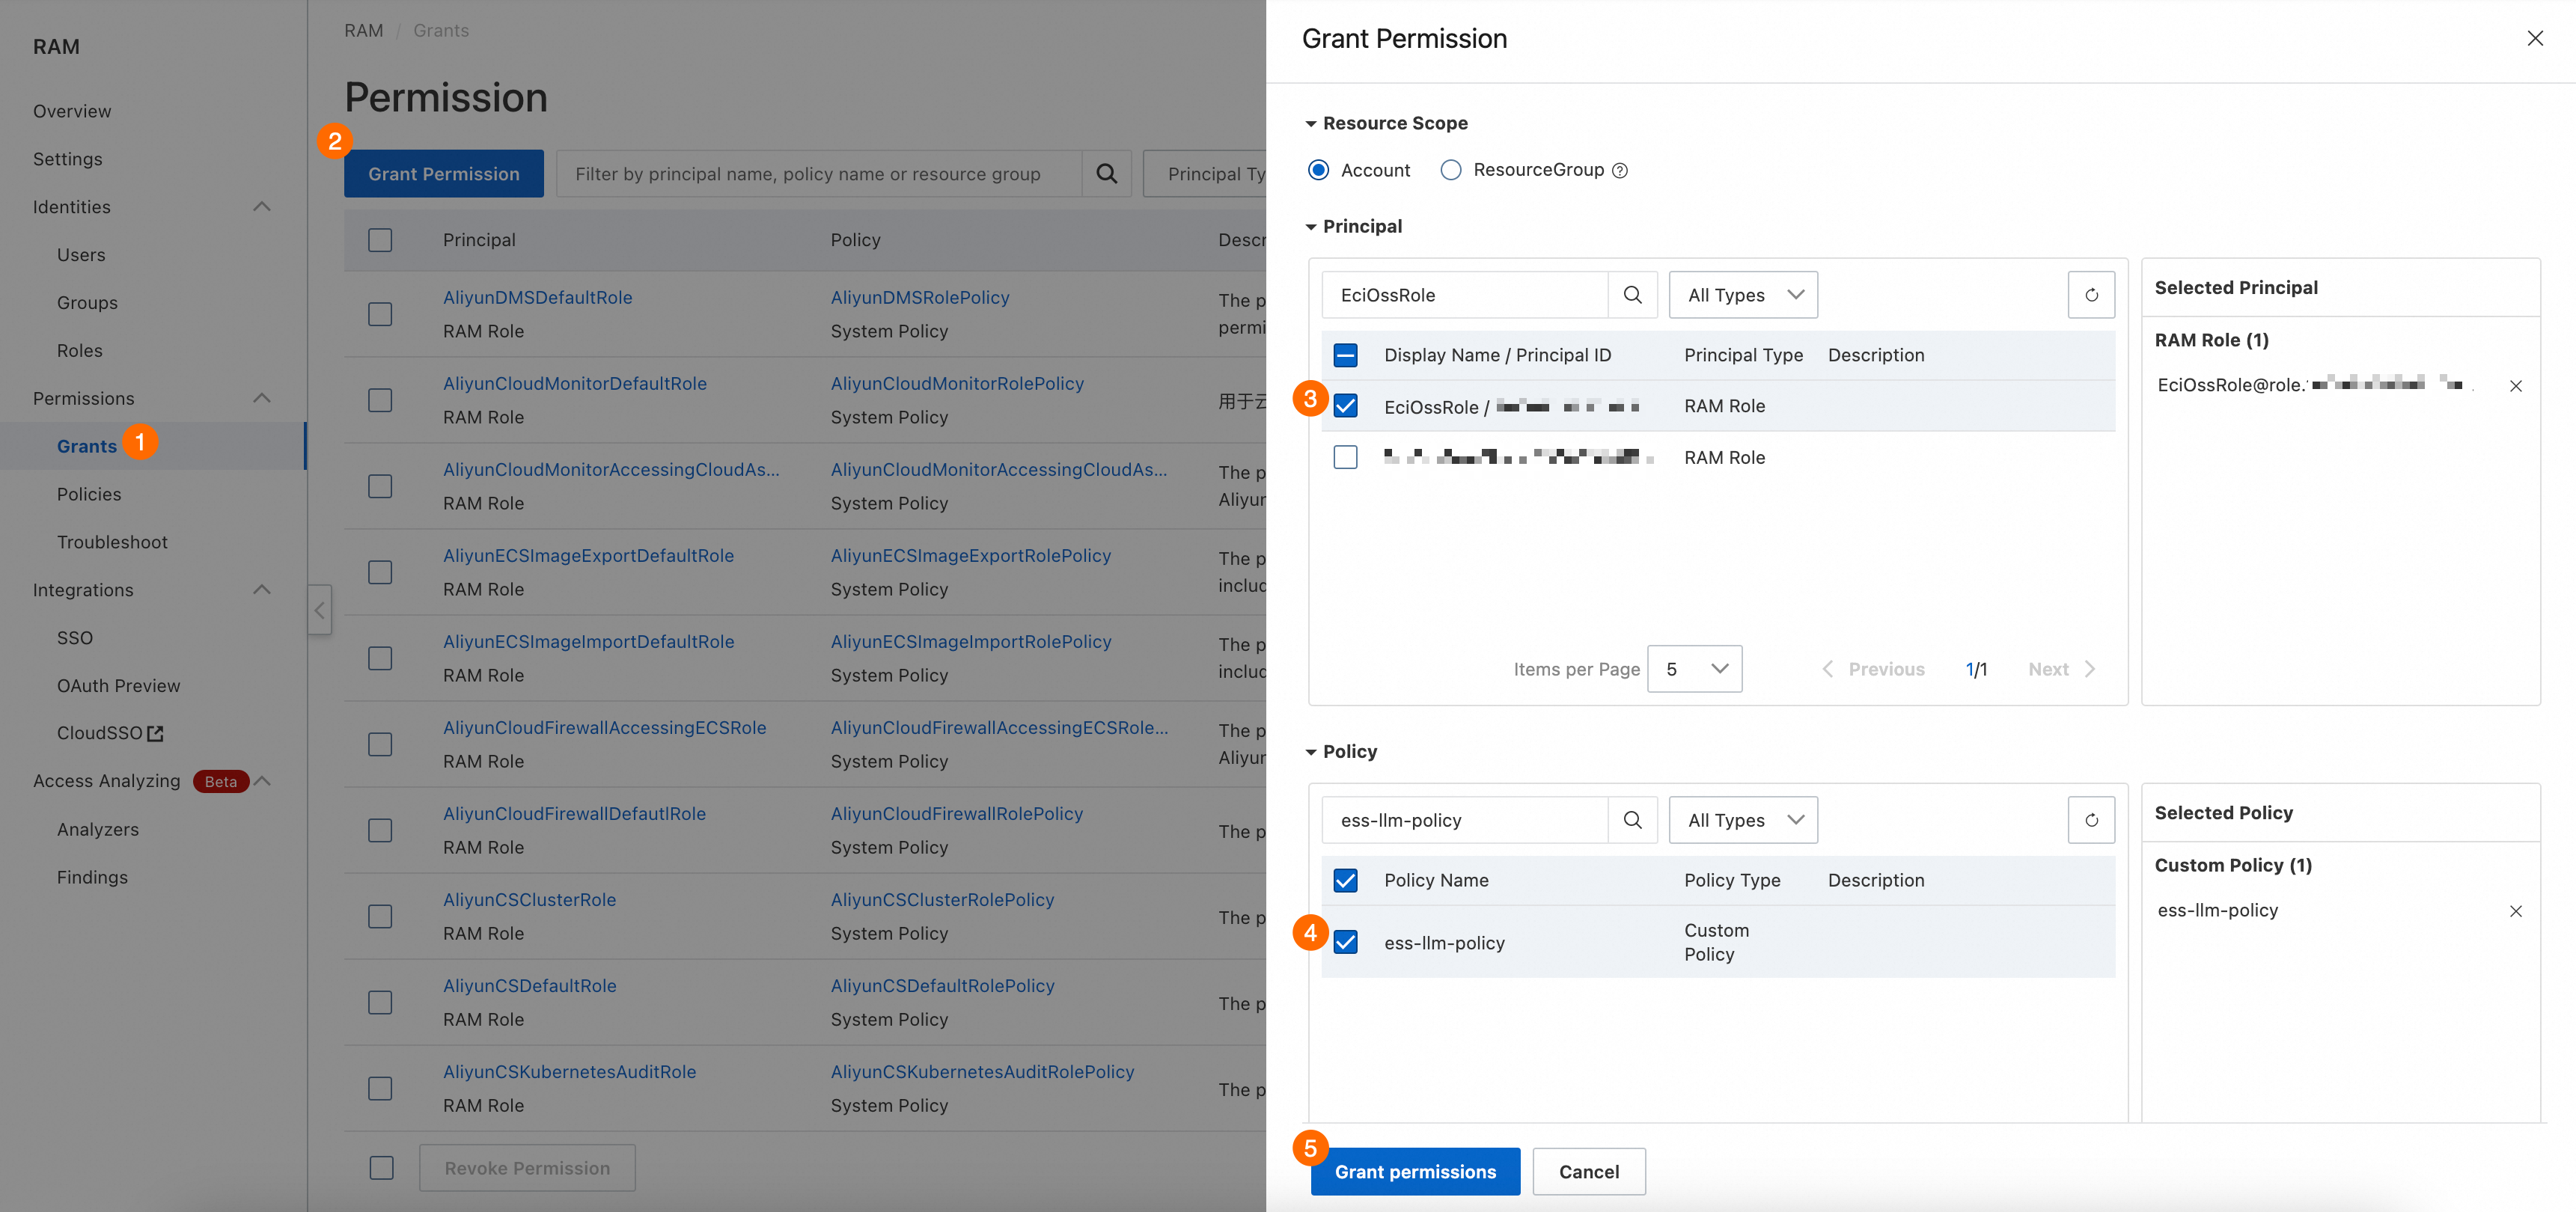The height and width of the screenshot is (1212, 2576).
Task: Check the second RAM Role principal checkbox
Action: coord(1345,457)
